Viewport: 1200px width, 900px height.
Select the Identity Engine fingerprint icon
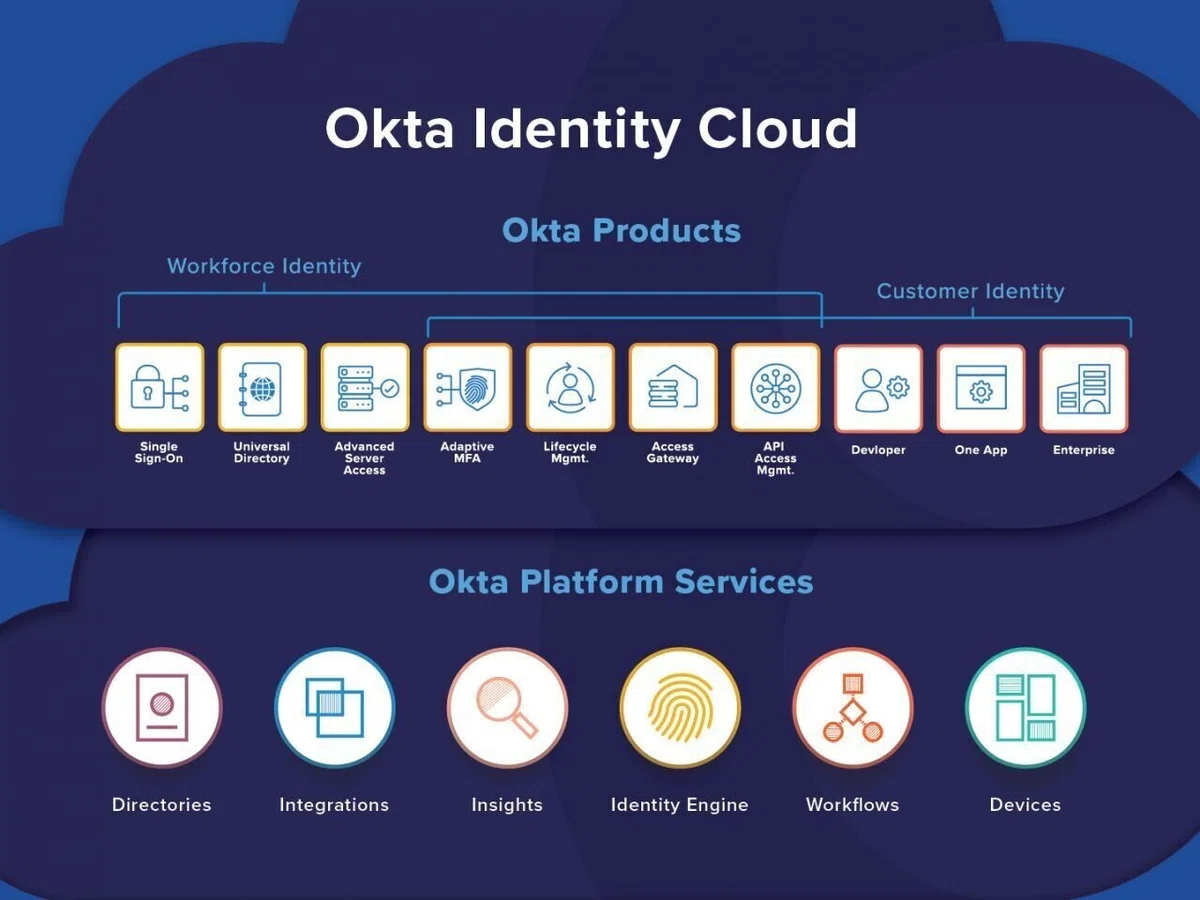point(680,708)
